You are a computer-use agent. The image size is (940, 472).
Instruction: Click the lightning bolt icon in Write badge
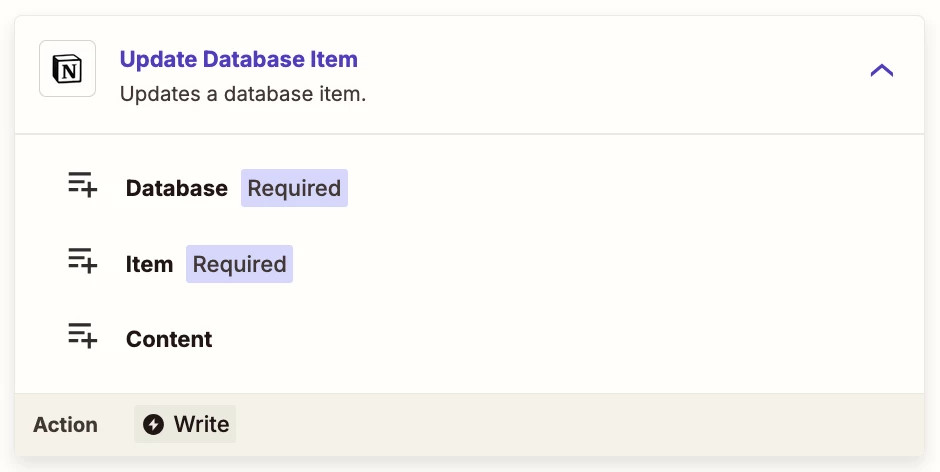click(153, 425)
